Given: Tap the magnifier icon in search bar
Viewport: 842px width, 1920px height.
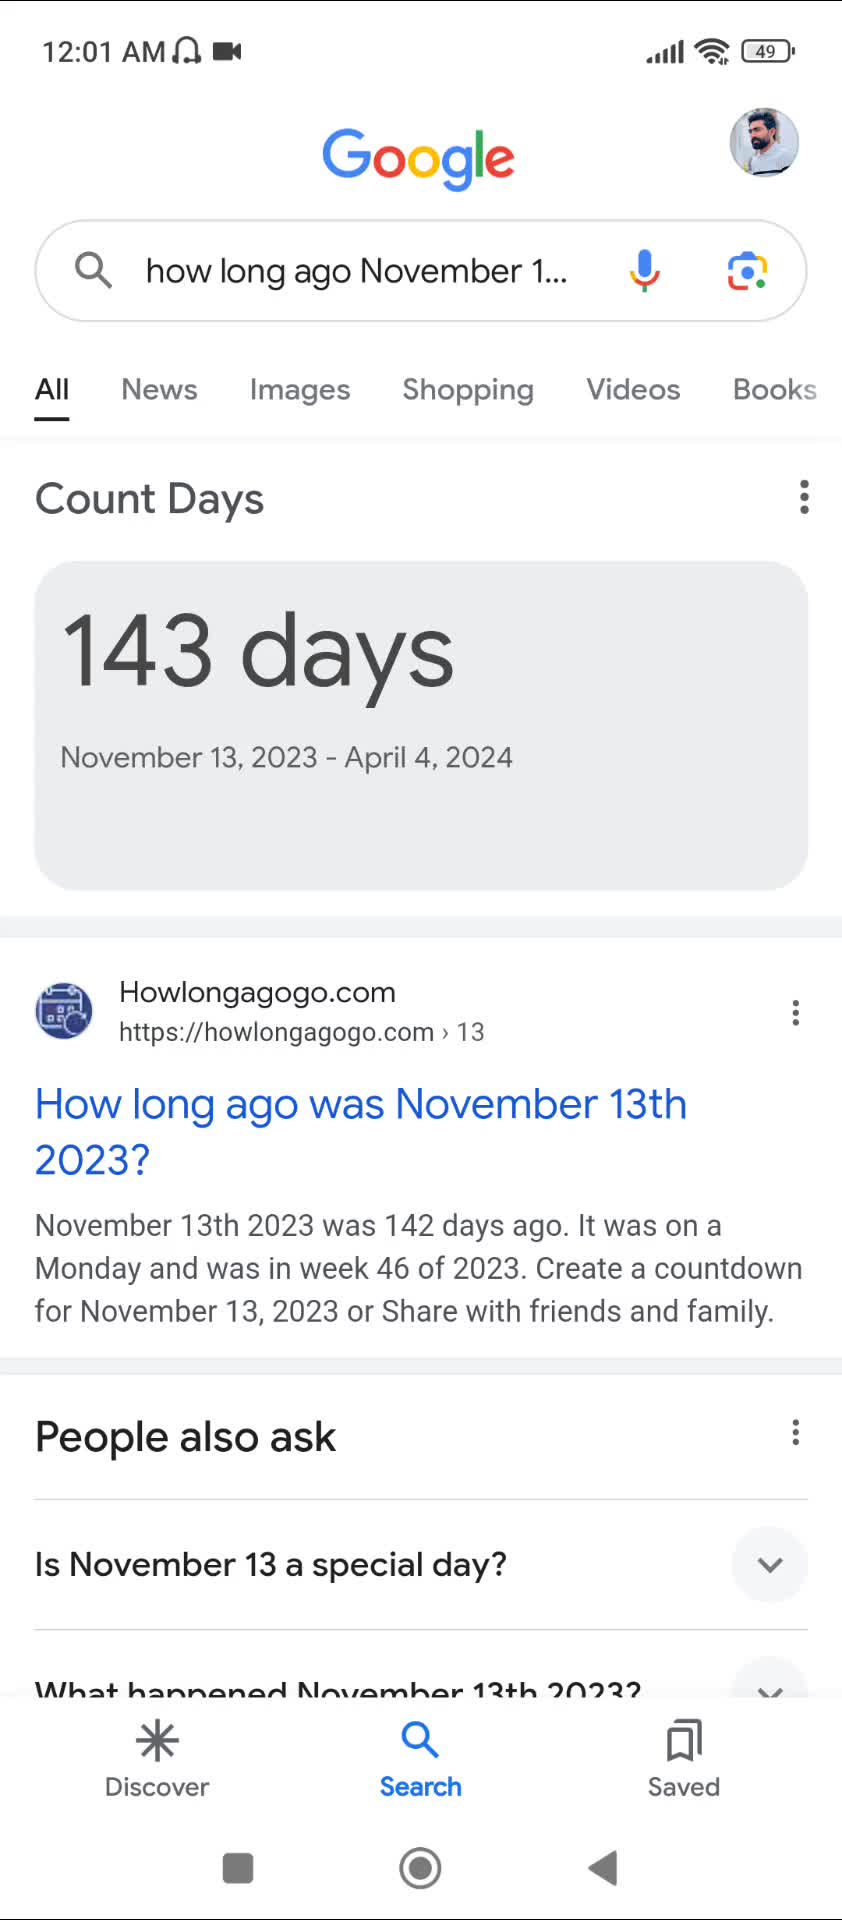Looking at the screenshot, I should [93, 270].
